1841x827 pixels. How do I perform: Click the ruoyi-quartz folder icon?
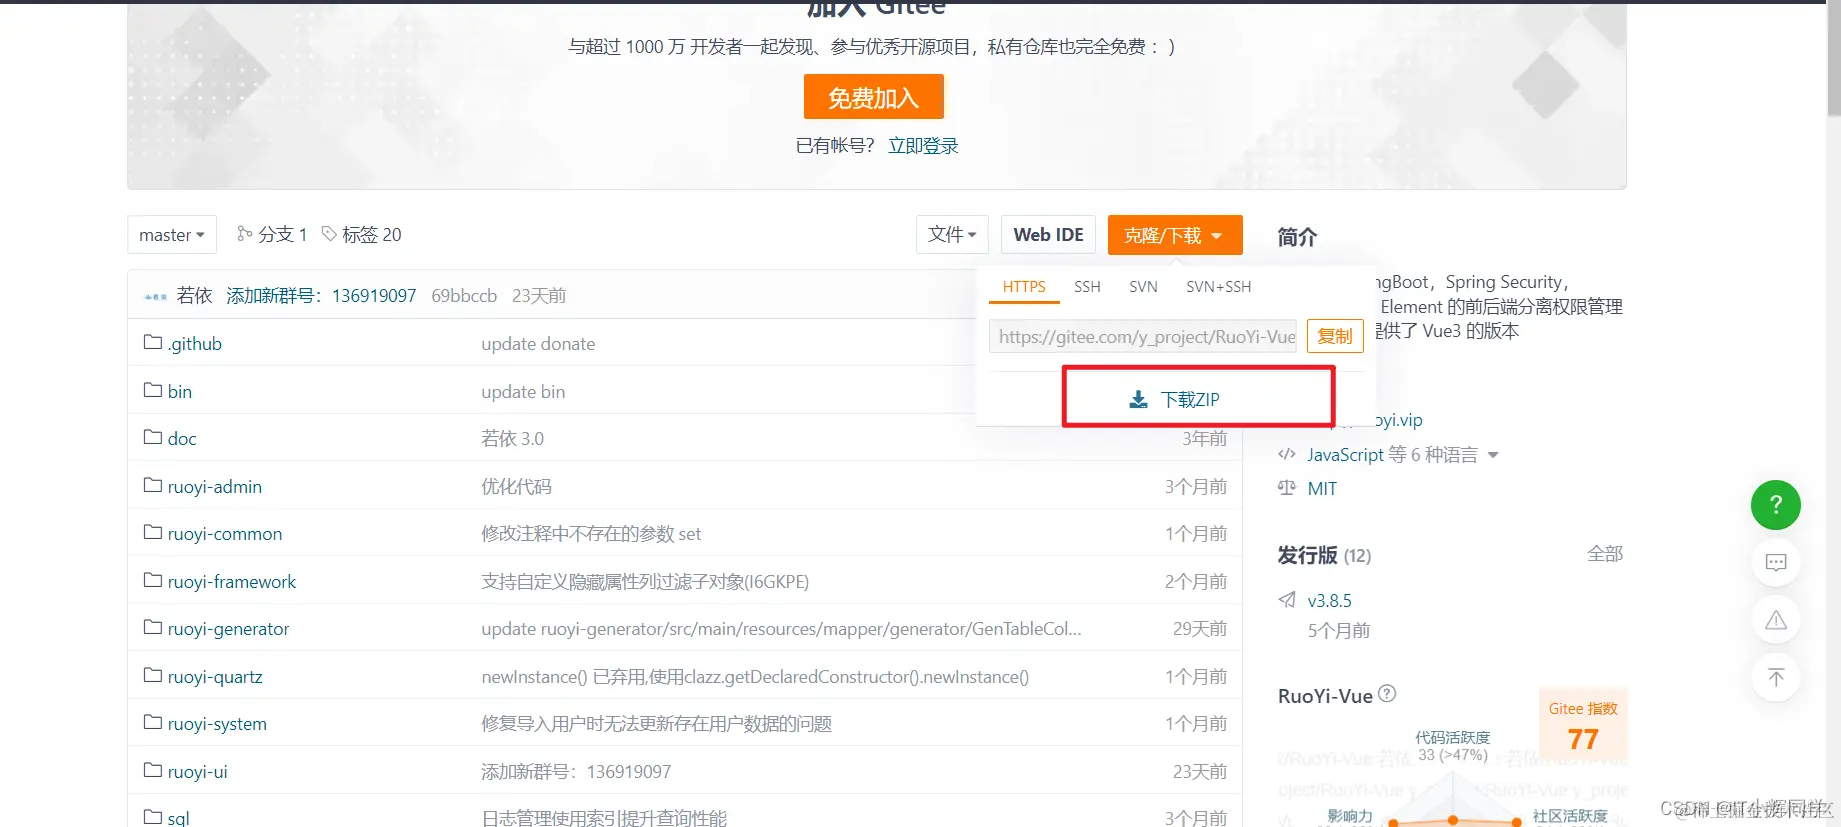(x=153, y=675)
